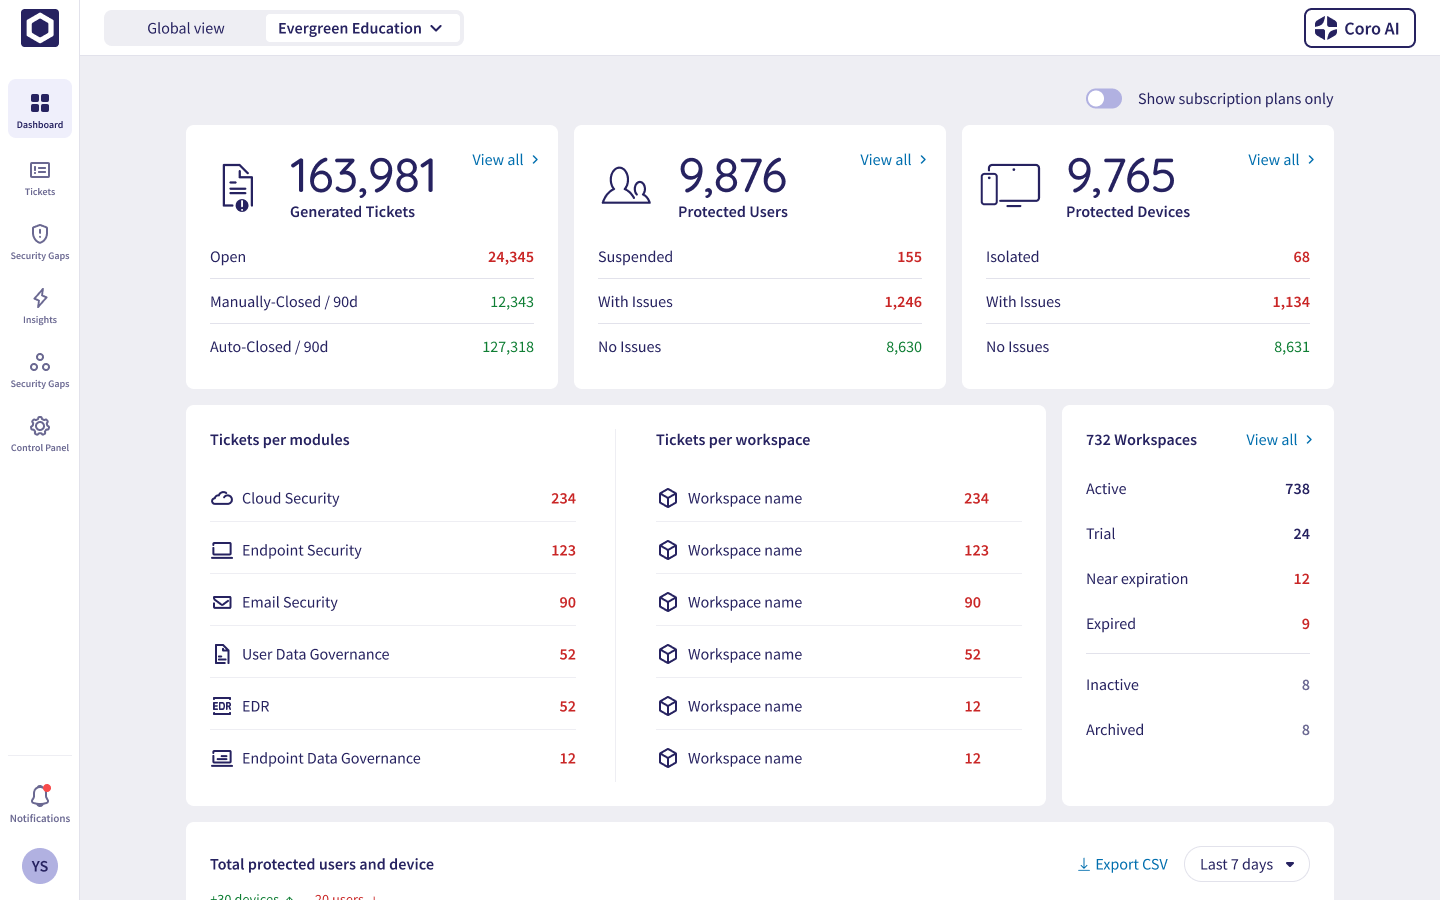Viewport: 1440px width, 900px height.
Task: Click the YS user avatar
Action: coord(40,866)
